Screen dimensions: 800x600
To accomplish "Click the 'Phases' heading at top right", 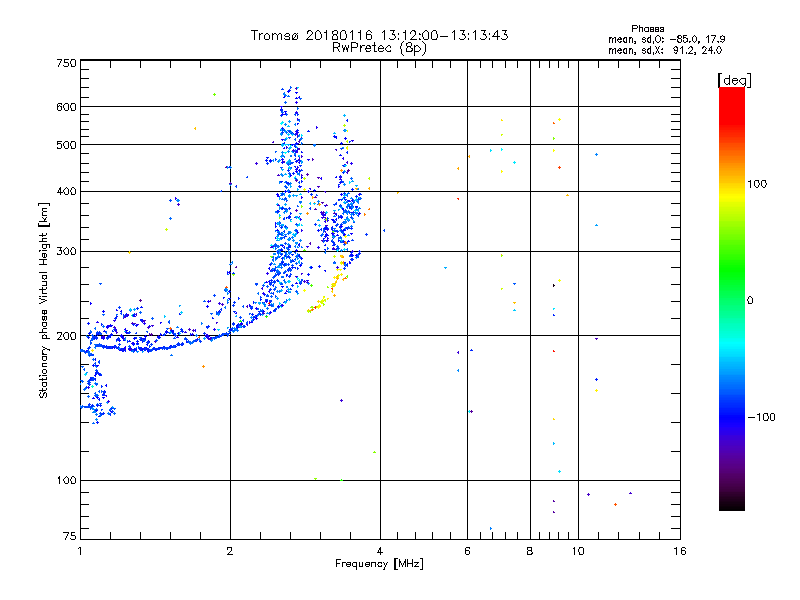I will click(x=647, y=29).
